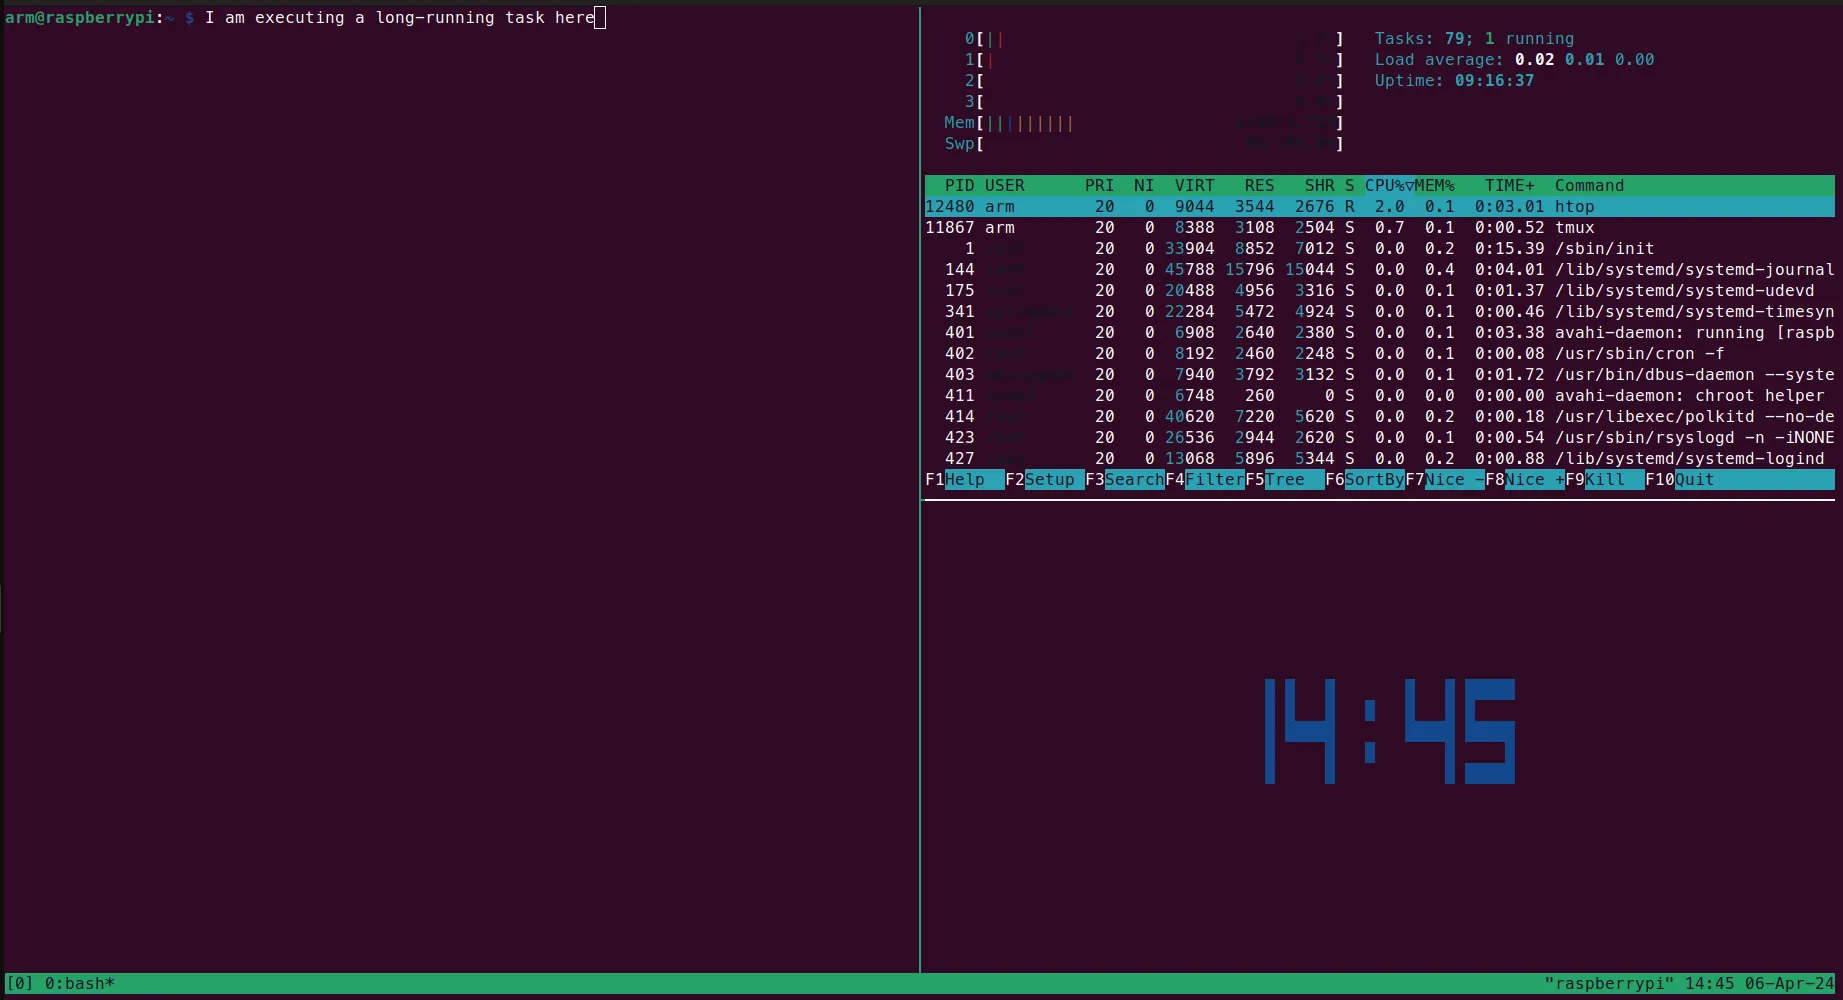Sort processes by the PID column
Screen dimensions: 1843x1000
(957, 185)
